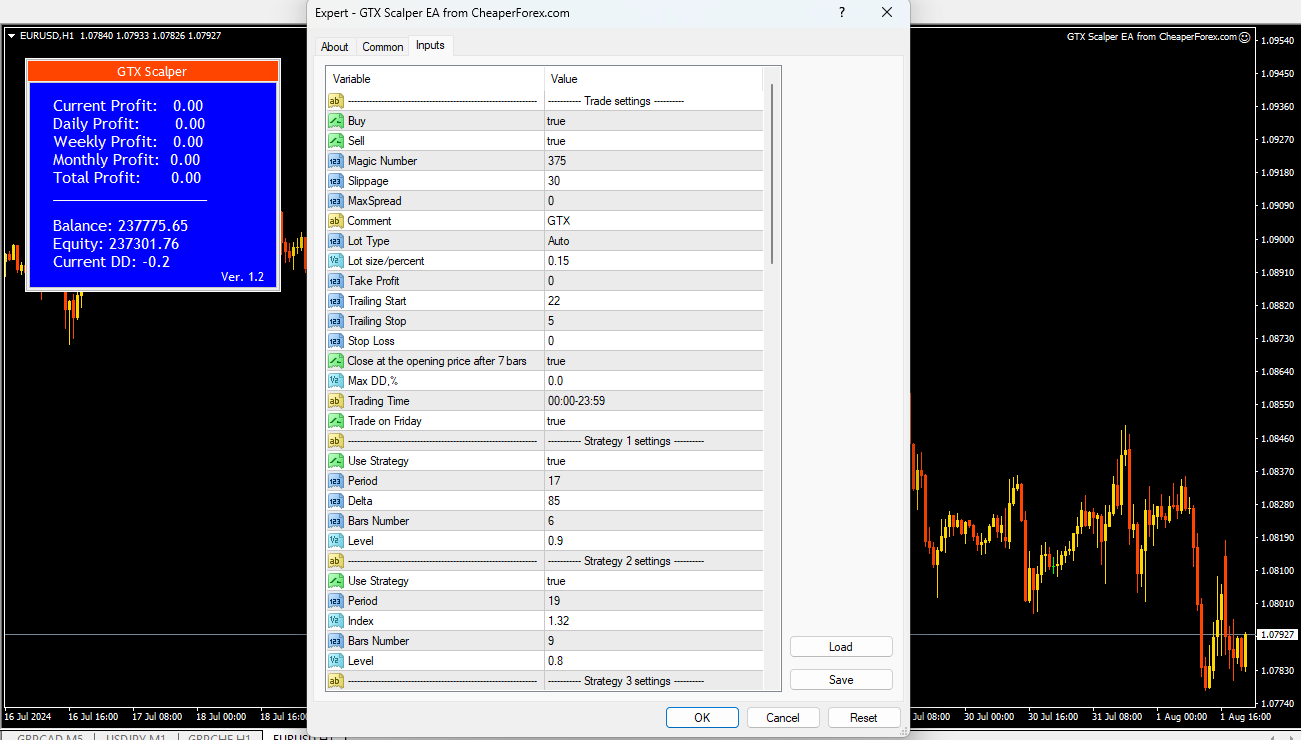Image resolution: width=1301 pixels, height=740 pixels.
Task: Click Save to export inputs
Action: (841, 680)
